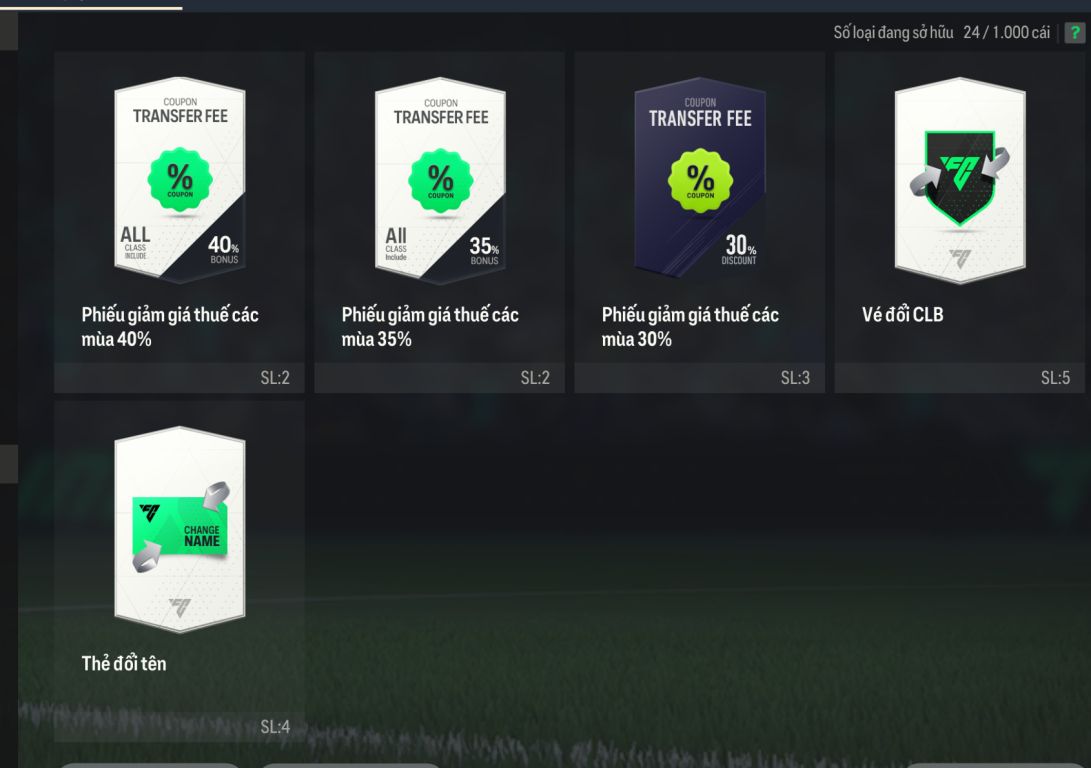Open item 'Phiếu giảm giá thuế các mùa 35%'
Image resolution: width=1091 pixels, height=768 pixels.
[430, 326]
